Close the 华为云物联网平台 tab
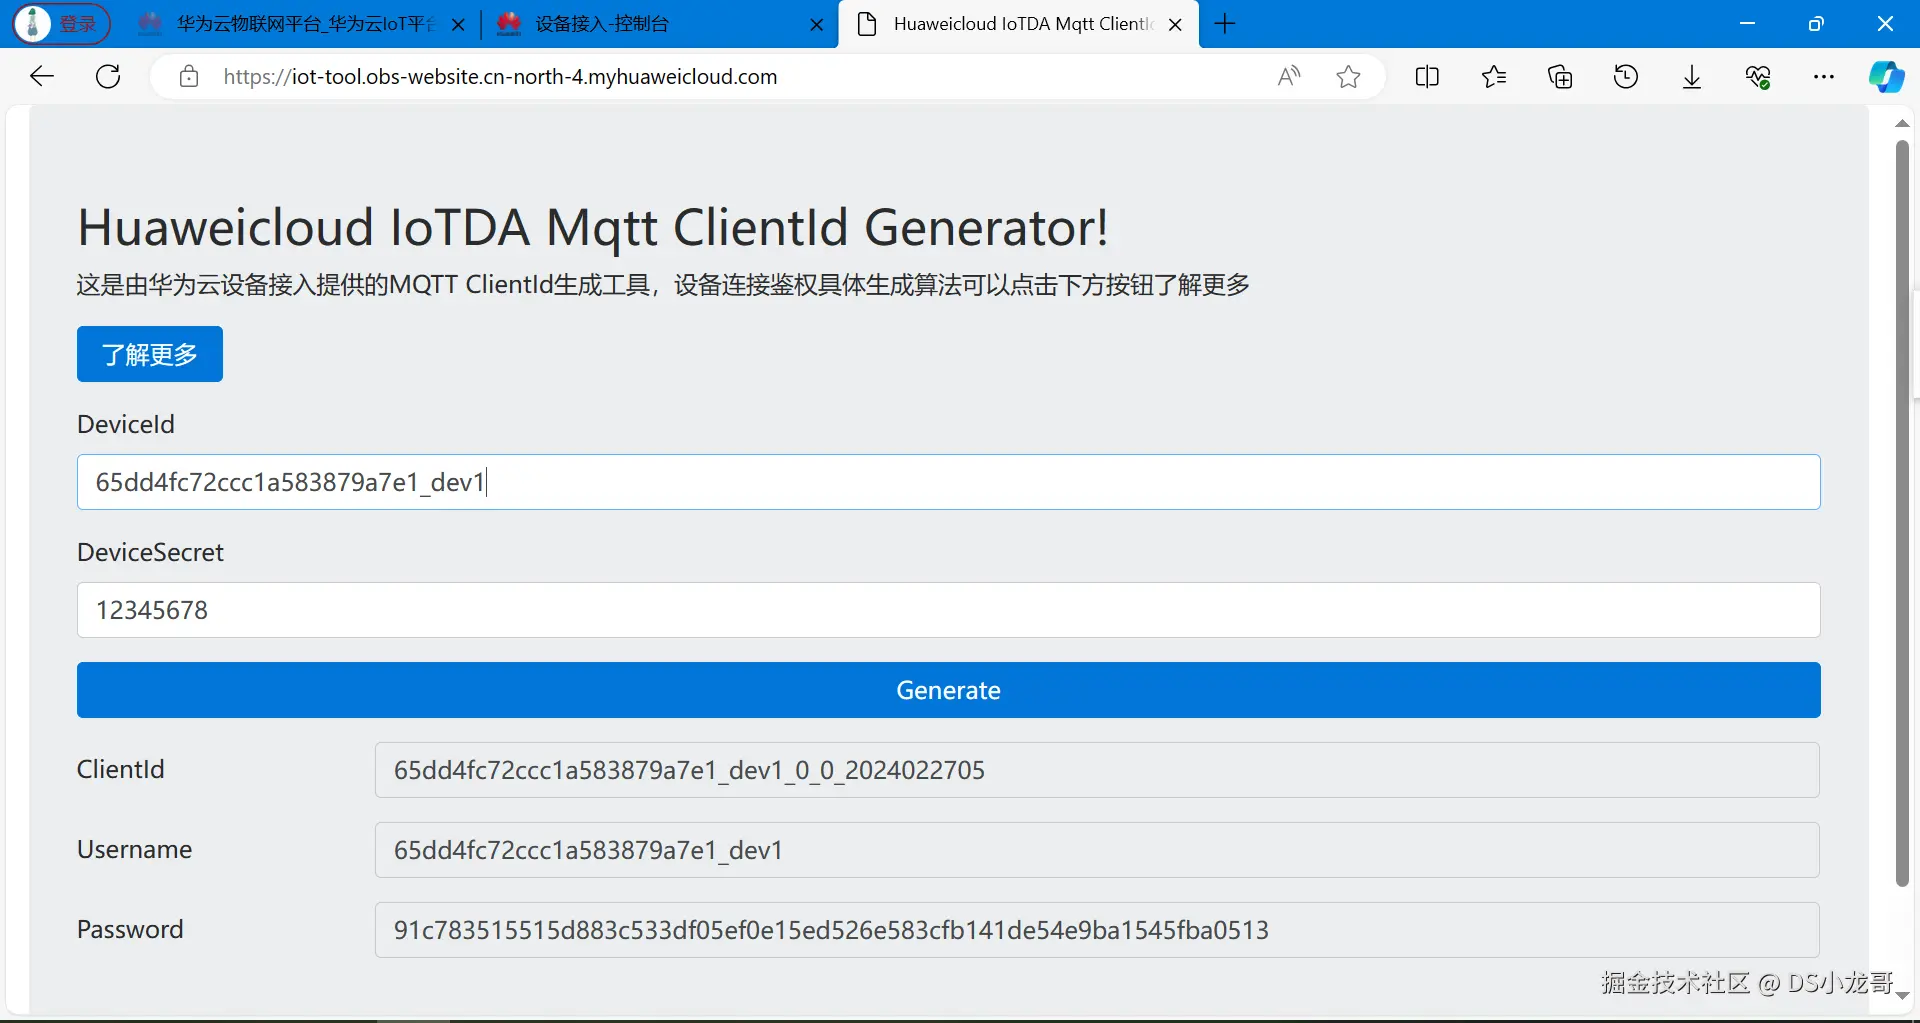This screenshot has height=1023, width=1920. pyautogui.click(x=459, y=25)
